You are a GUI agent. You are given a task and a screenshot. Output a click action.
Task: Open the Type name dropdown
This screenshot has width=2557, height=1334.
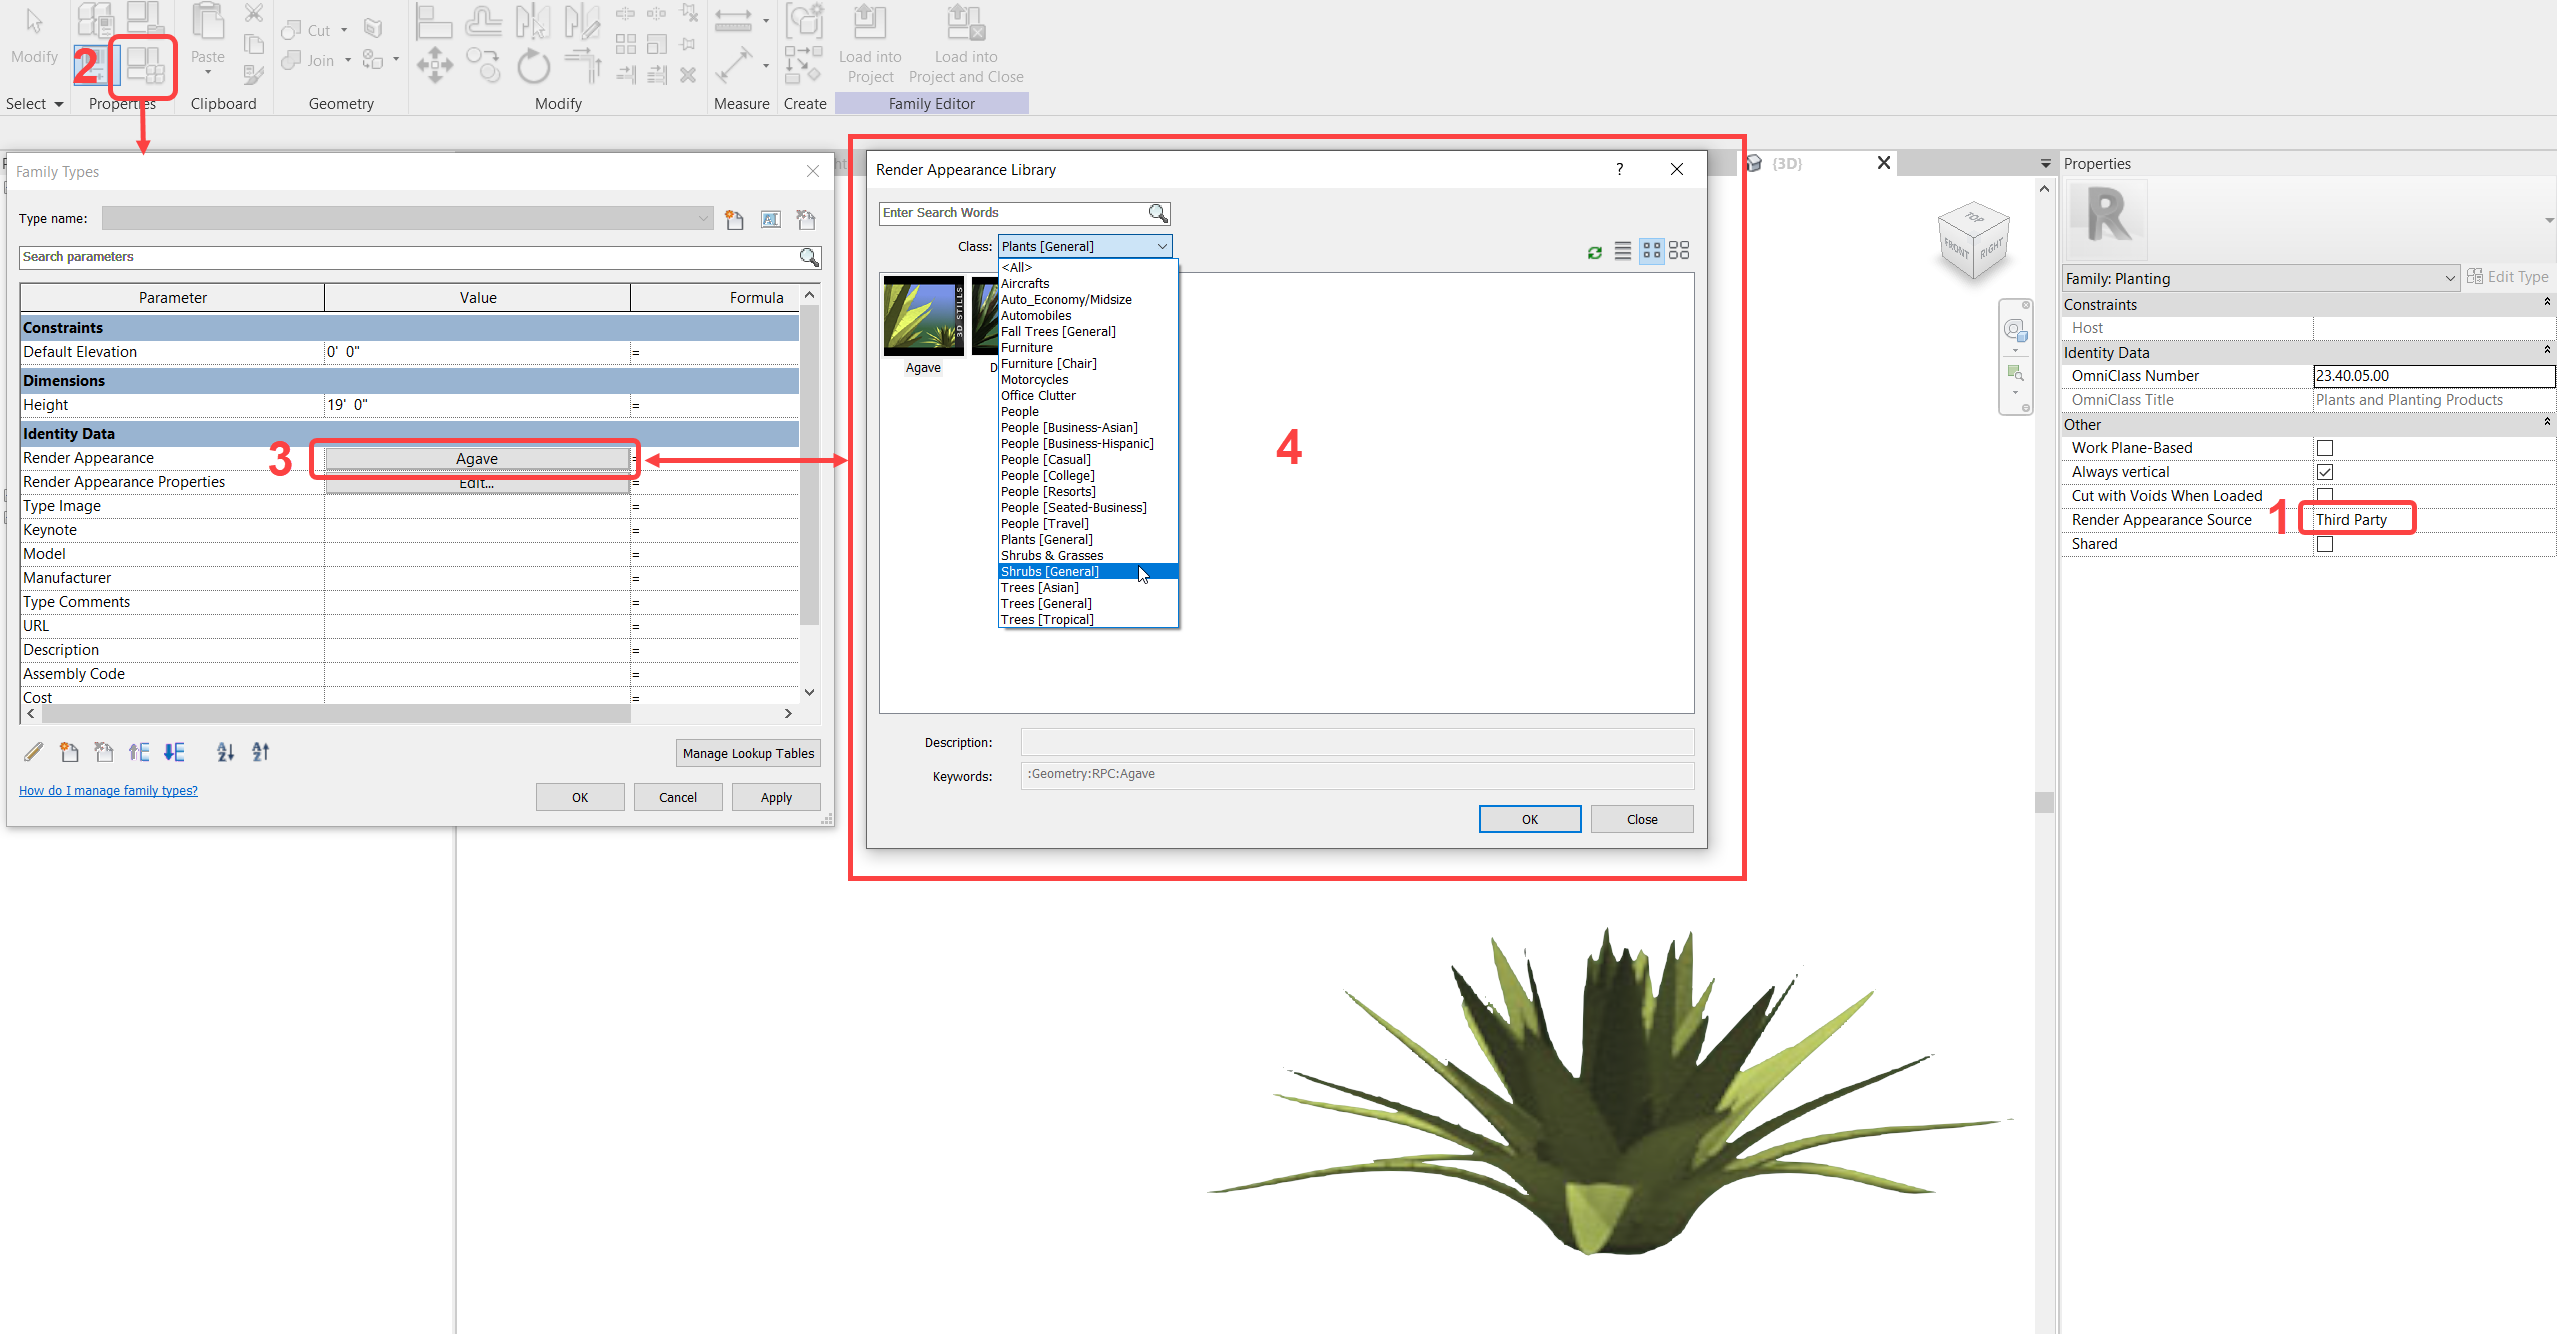pos(702,217)
